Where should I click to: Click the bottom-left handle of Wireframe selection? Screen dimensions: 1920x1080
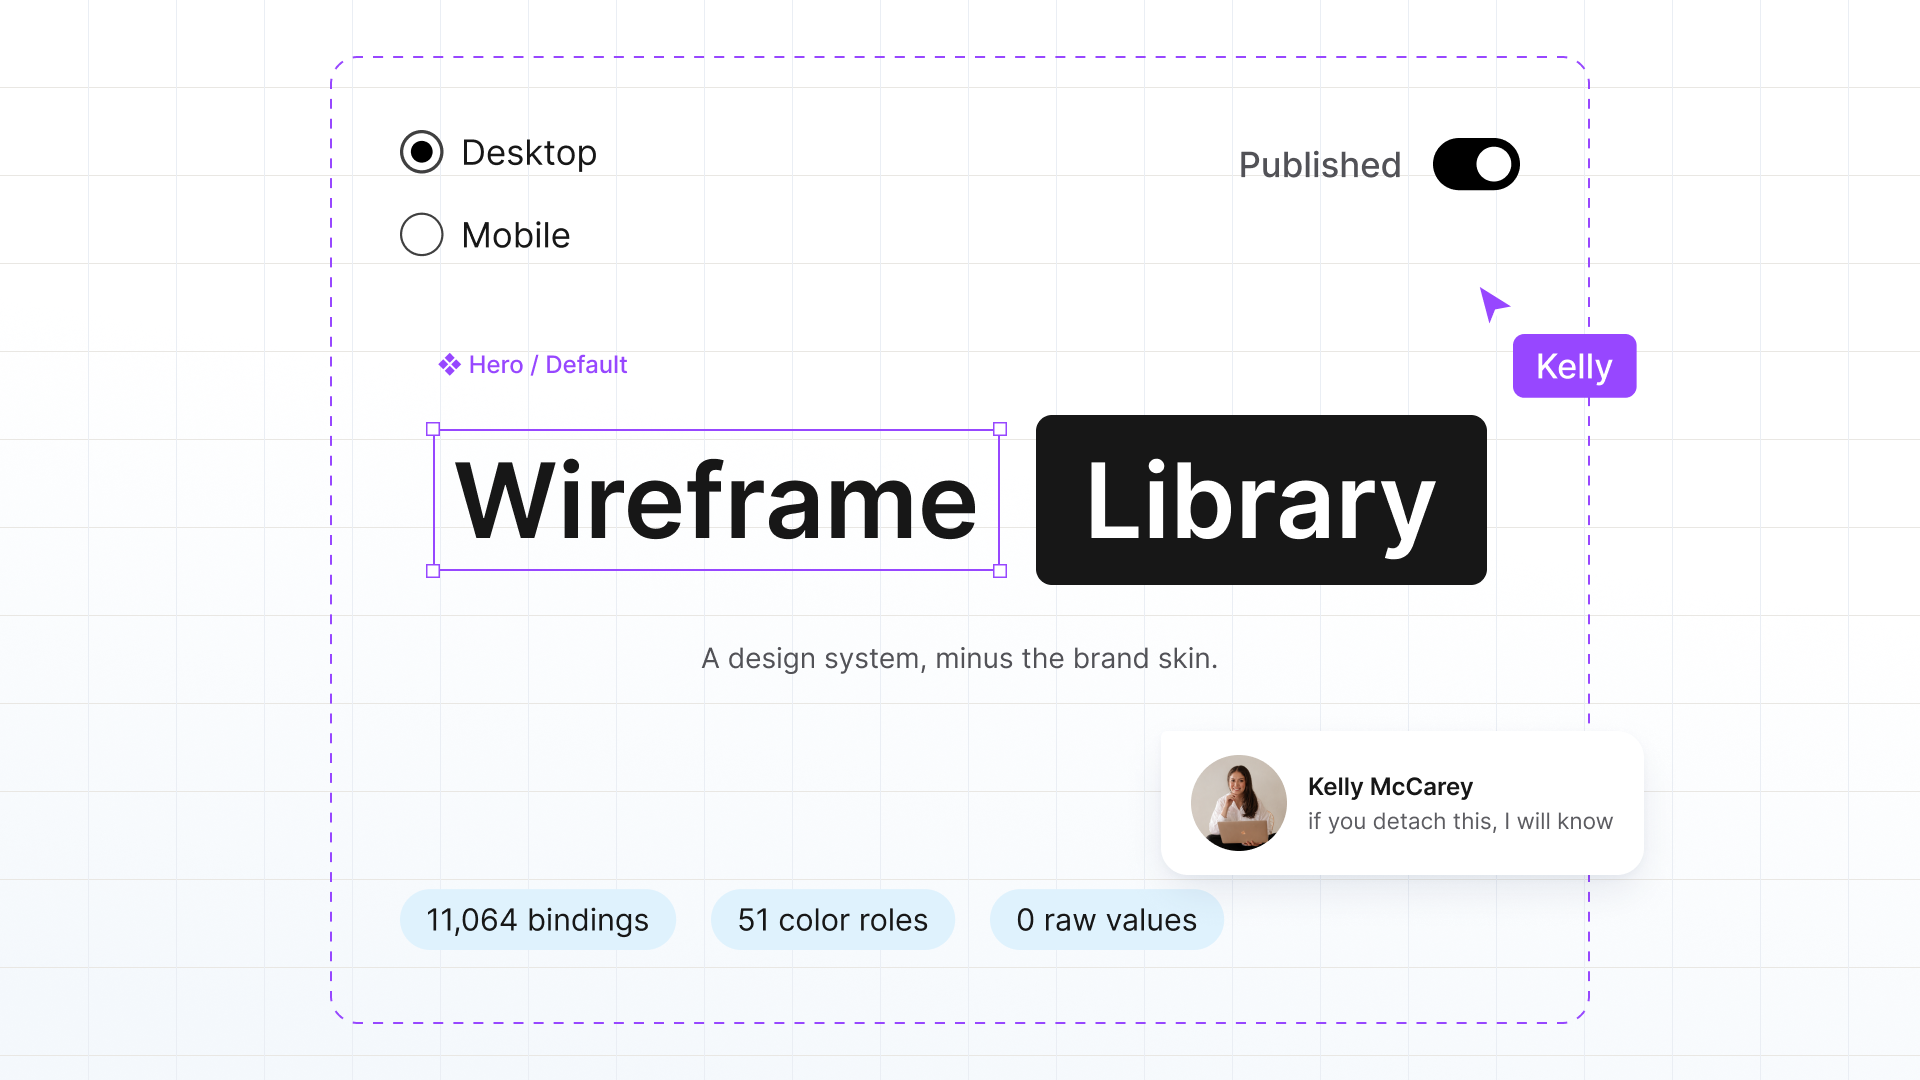pos(433,571)
